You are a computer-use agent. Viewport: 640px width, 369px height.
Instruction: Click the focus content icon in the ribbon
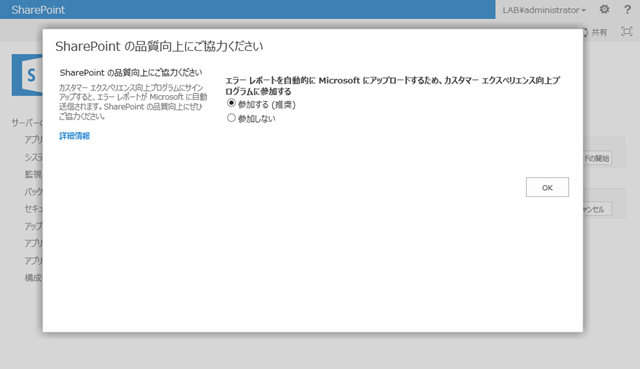click(627, 31)
